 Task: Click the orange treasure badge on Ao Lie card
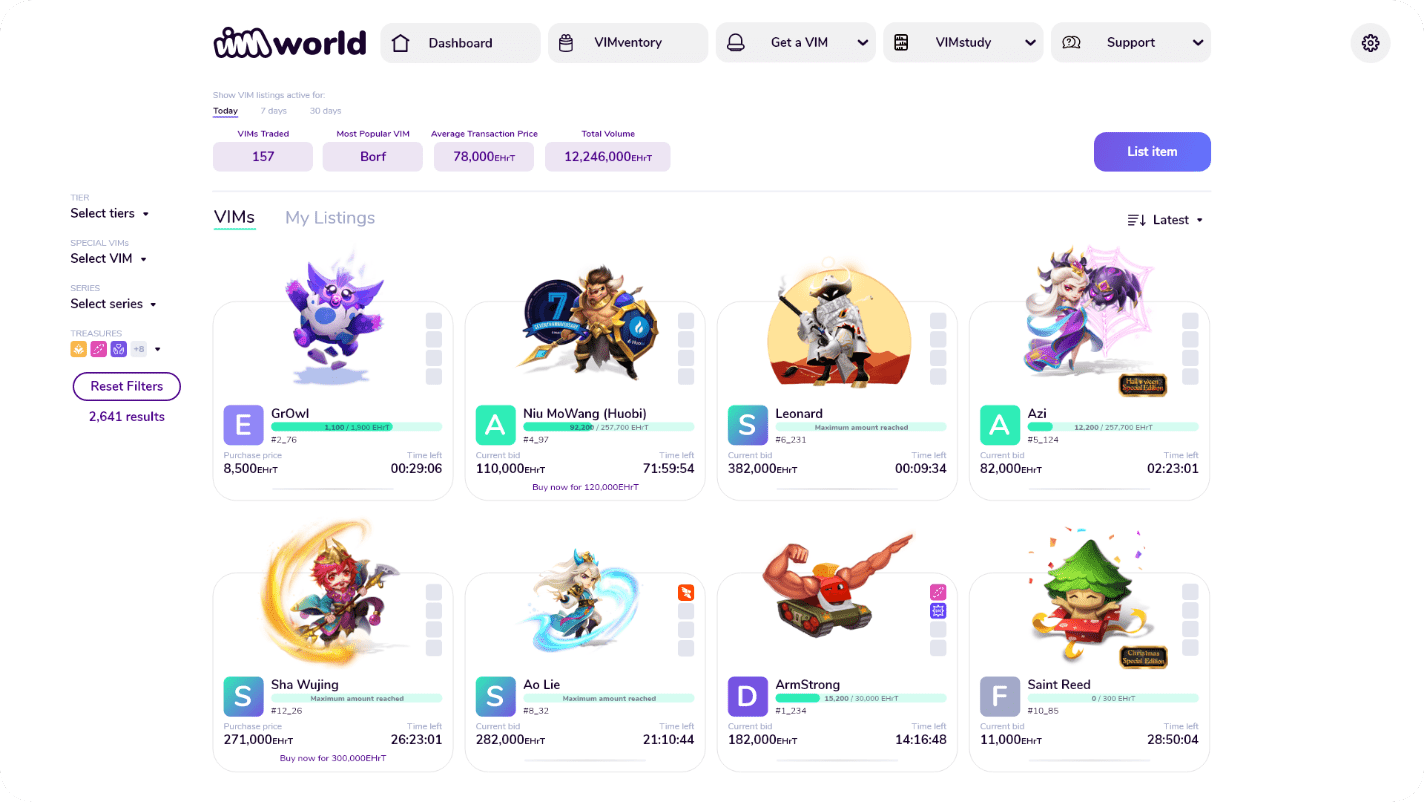686,592
